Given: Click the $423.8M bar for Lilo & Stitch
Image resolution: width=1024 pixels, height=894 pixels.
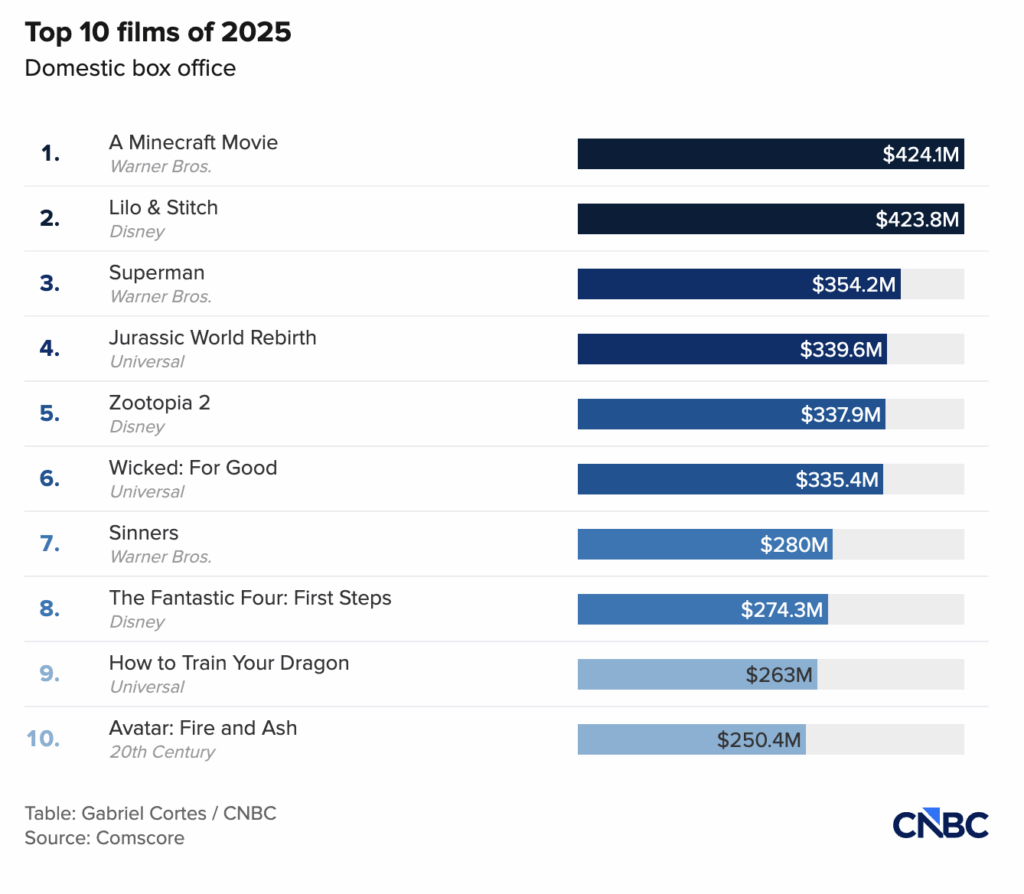Looking at the screenshot, I should 770,219.
